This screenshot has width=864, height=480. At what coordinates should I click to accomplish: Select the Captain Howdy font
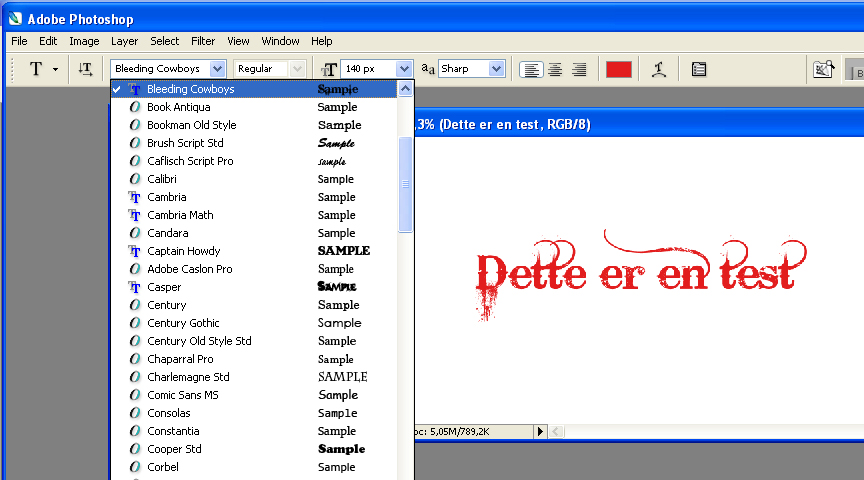pos(184,251)
